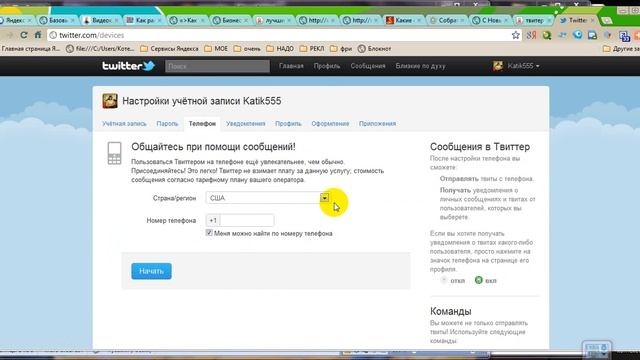Click the Twitter search field
The image size is (640, 360).
(x=217, y=66)
